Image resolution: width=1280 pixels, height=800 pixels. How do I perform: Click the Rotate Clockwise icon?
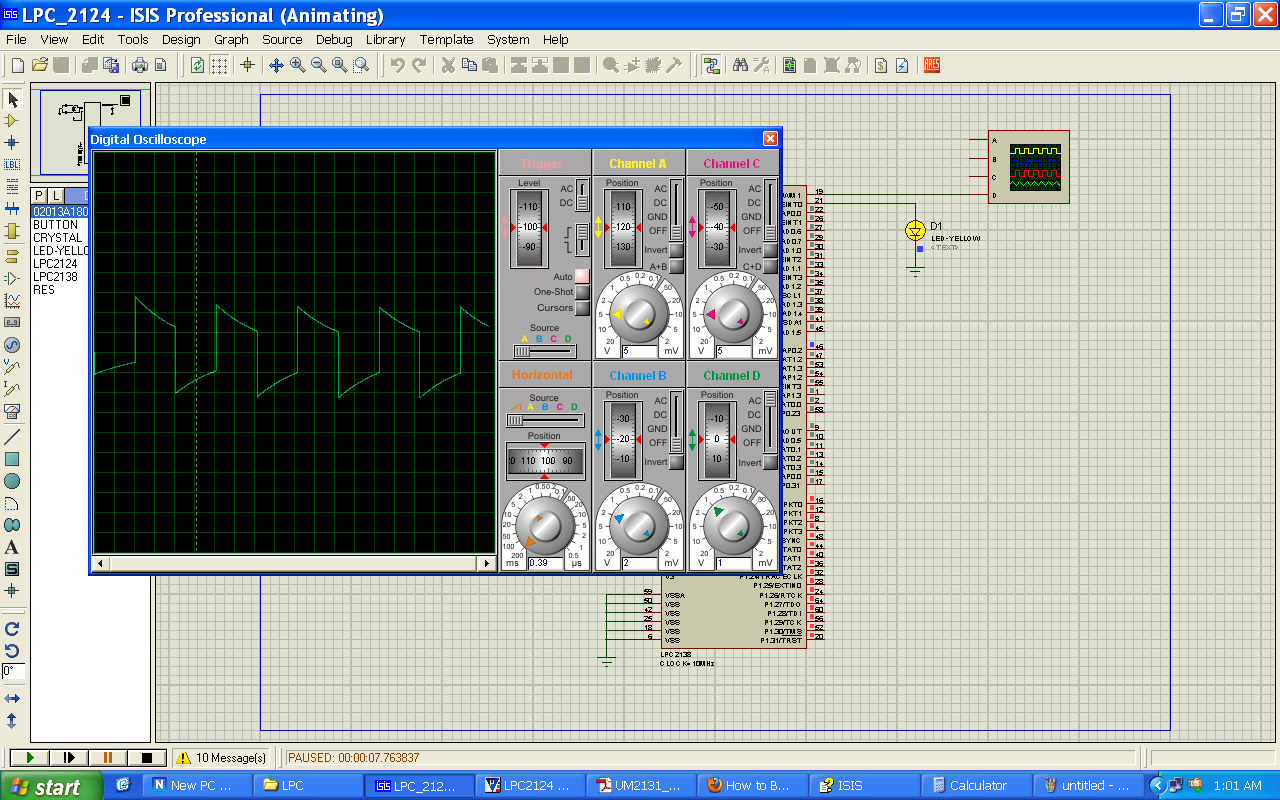[x=12, y=629]
